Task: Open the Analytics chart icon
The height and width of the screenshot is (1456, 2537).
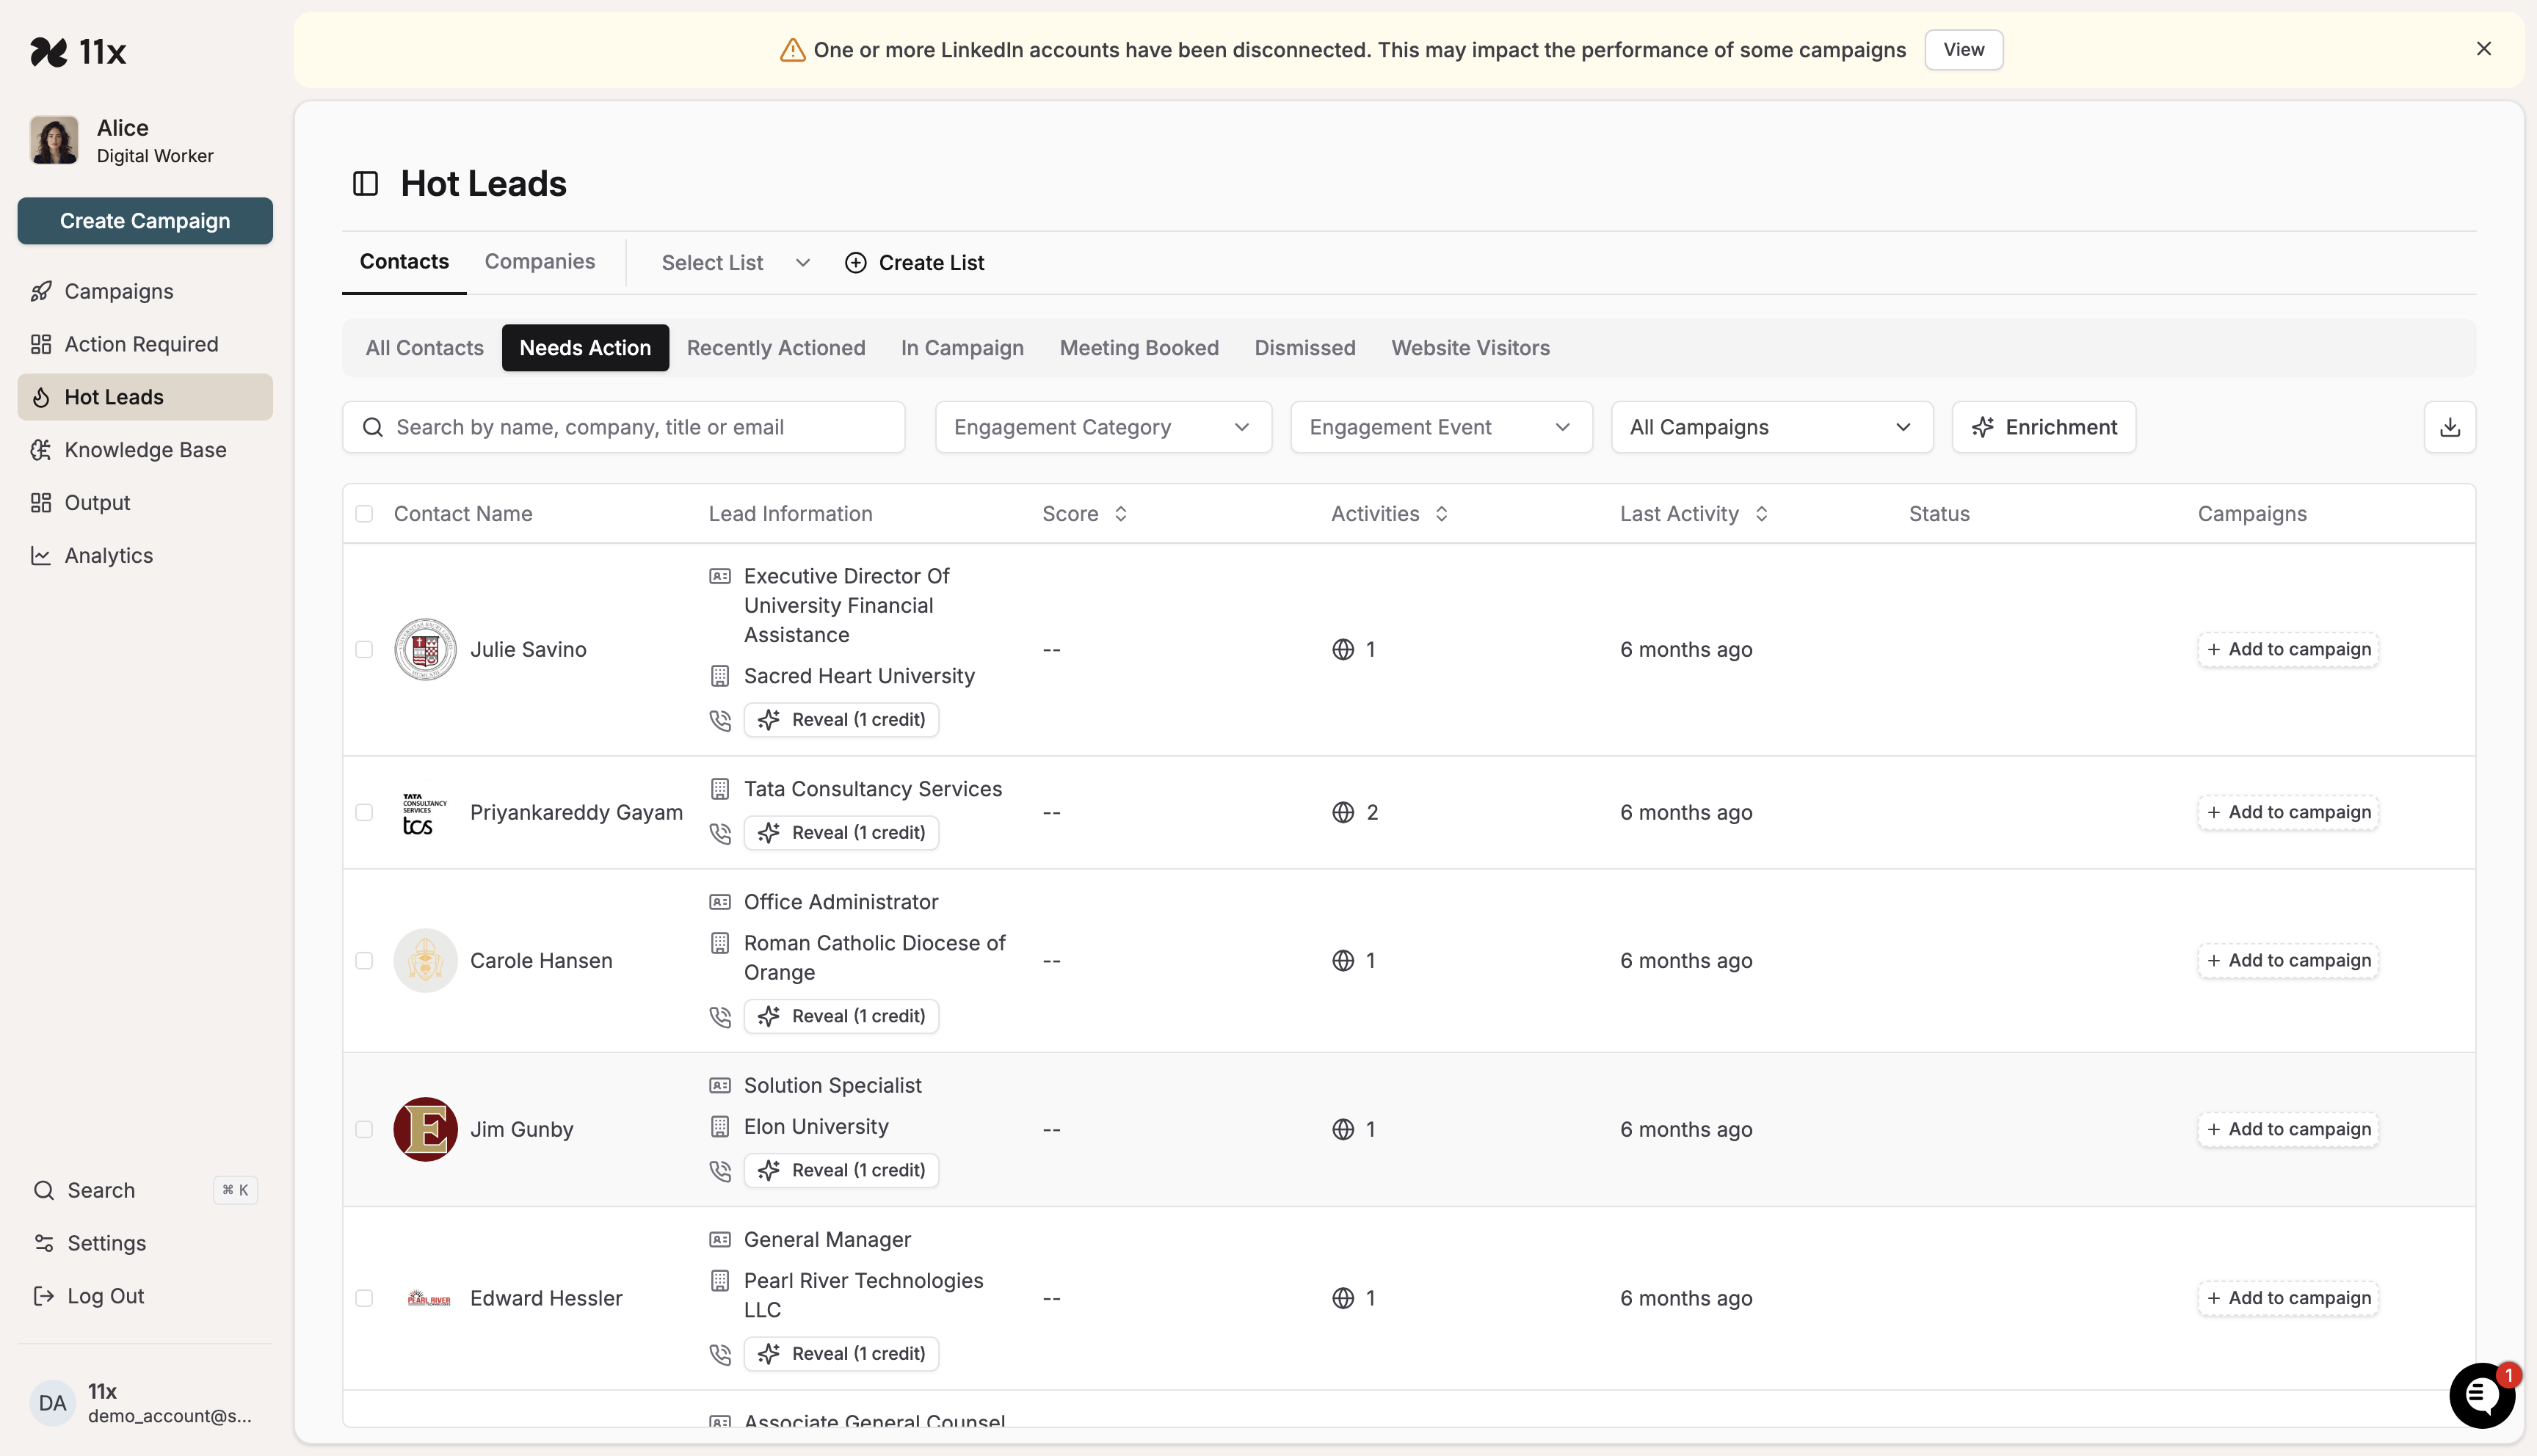Action: (41, 555)
